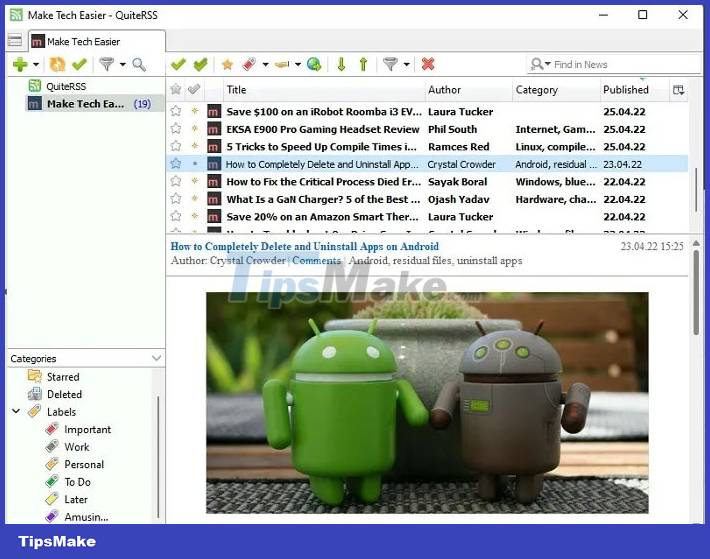Sort by Published column header

click(x=634, y=90)
